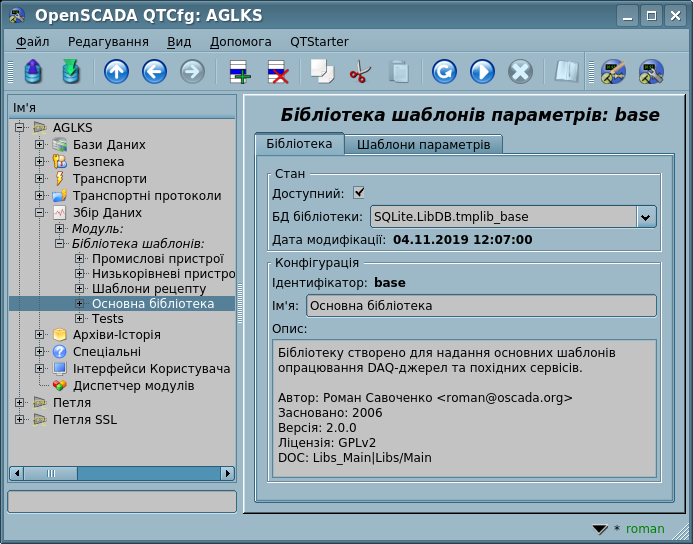Click the Delete item toolbar icon
Image resolution: width=693 pixels, height=544 pixels.
click(278, 72)
